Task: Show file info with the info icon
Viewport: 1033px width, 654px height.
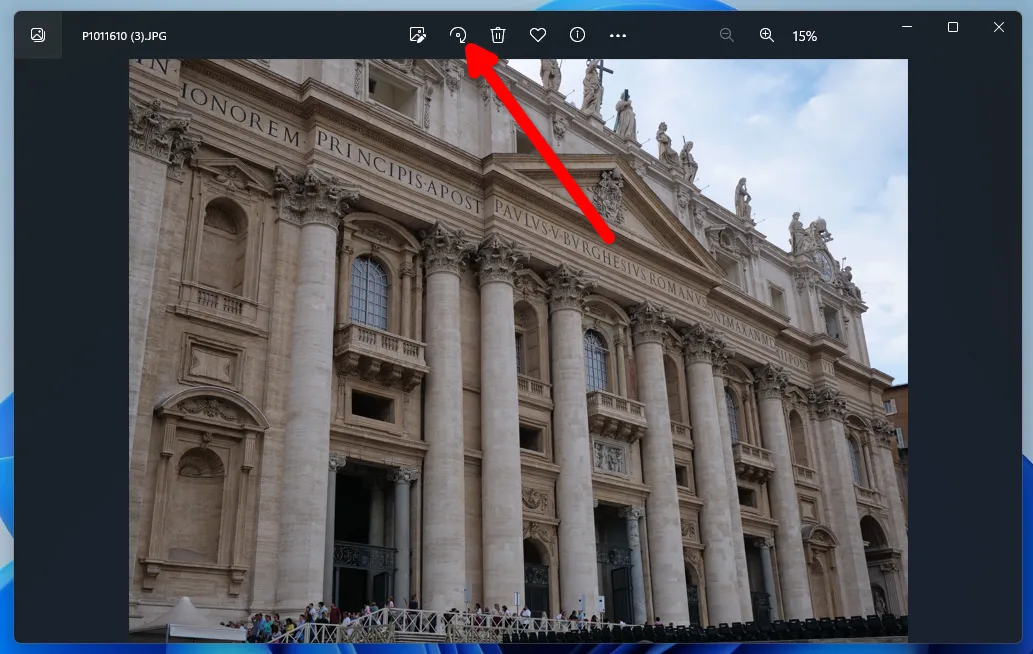Action: (577, 35)
